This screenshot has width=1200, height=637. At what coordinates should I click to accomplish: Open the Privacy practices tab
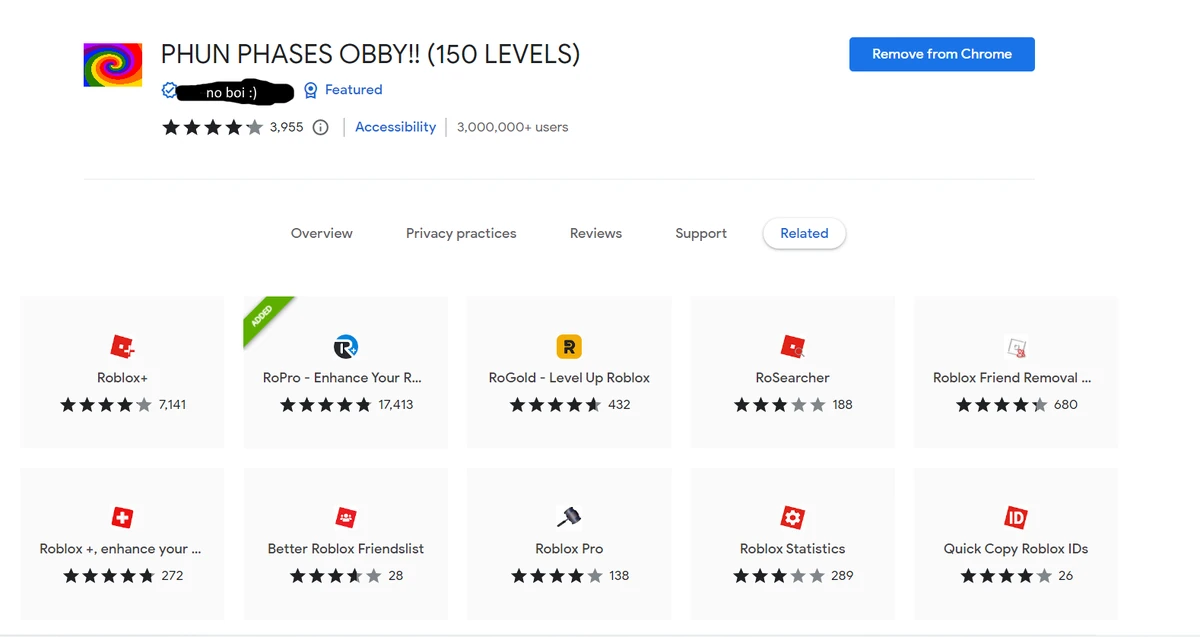click(461, 232)
